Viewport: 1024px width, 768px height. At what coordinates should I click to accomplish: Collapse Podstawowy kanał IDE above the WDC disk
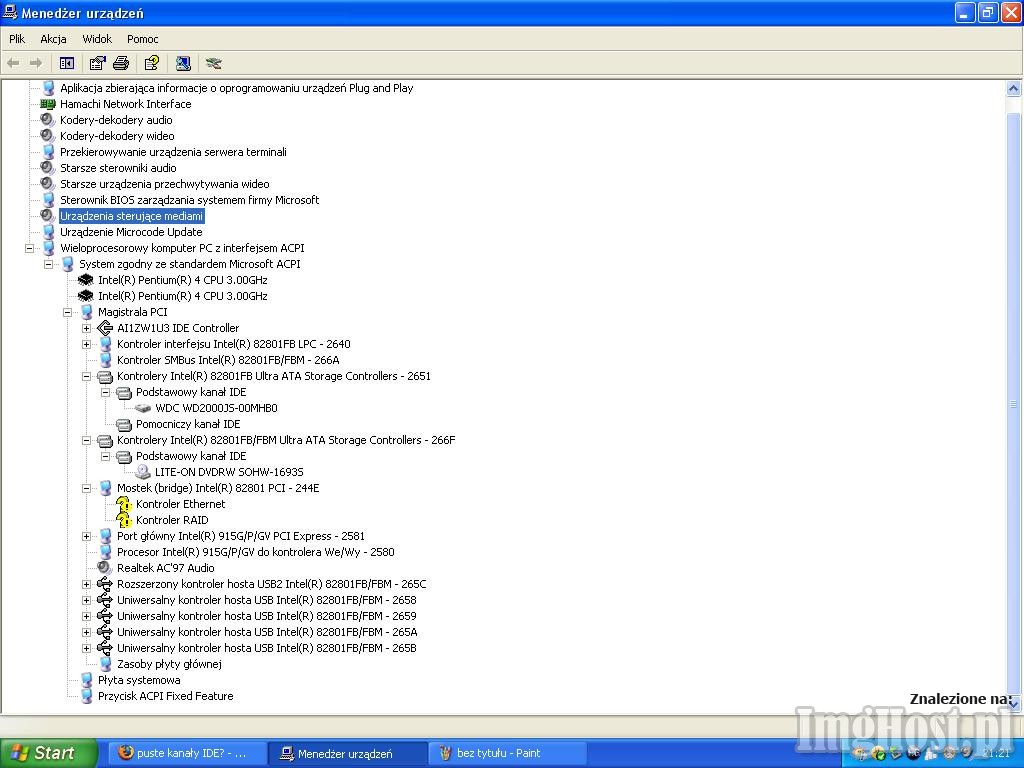105,392
